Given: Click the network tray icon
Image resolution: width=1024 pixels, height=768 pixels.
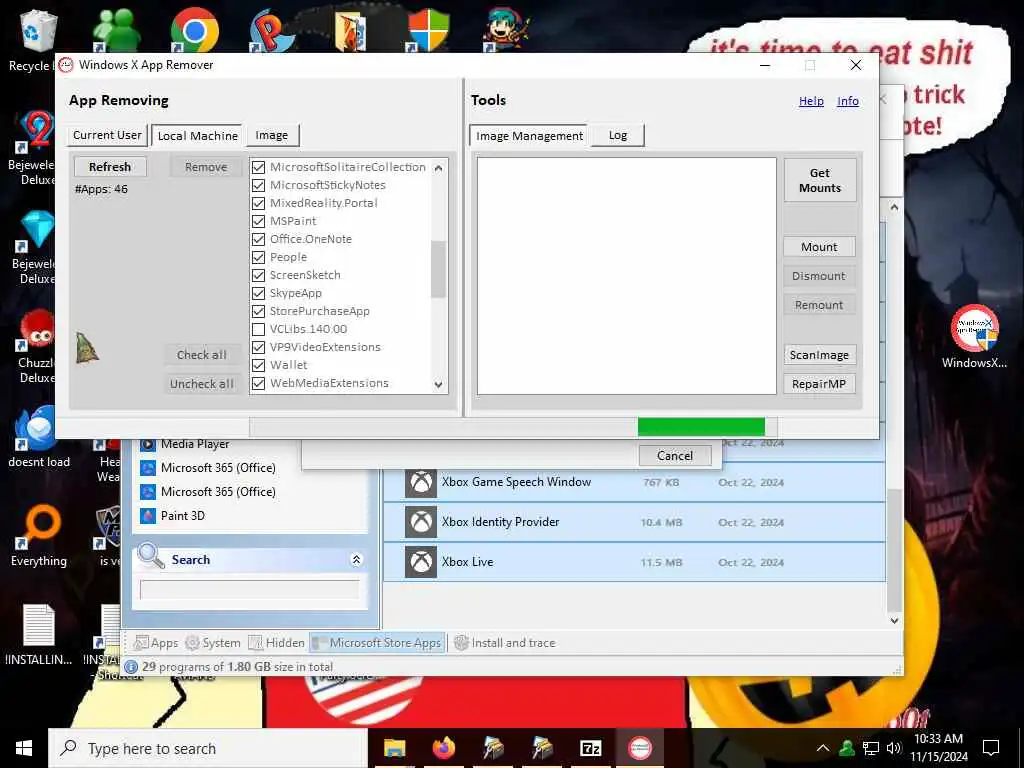Looking at the screenshot, I should pyautogui.click(x=871, y=748).
